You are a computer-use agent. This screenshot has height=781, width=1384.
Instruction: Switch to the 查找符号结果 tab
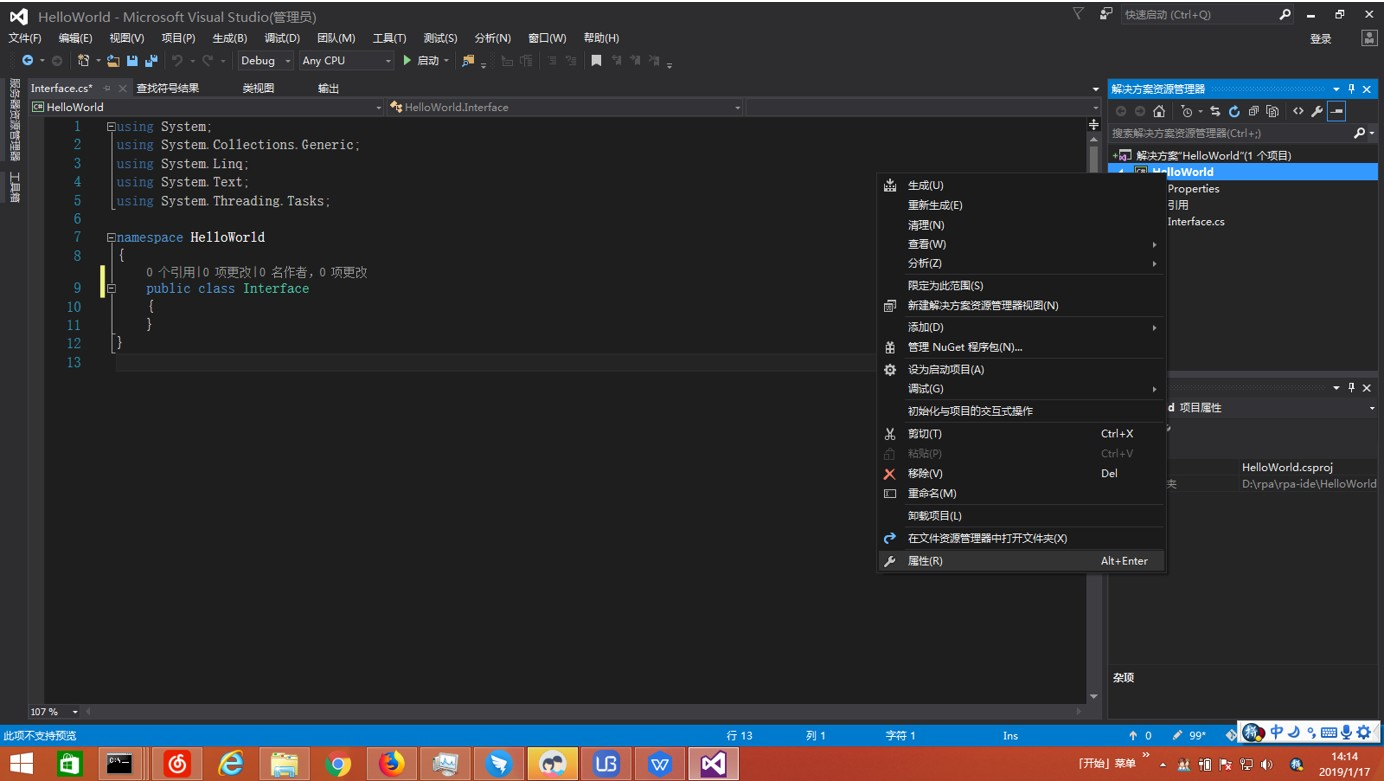168,88
